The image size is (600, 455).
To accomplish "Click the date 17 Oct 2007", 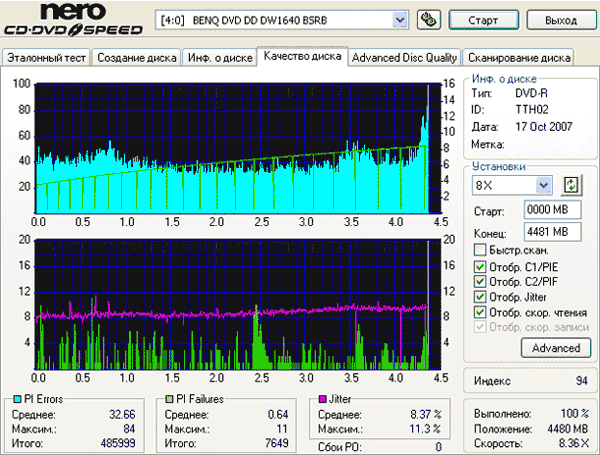I will pos(543,127).
